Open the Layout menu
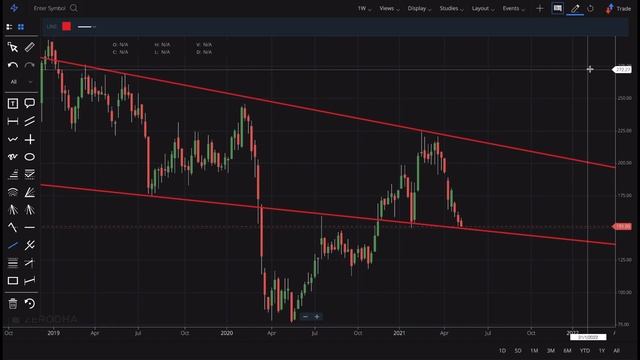Image resolution: width=640 pixels, height=360 pixels. click(482, 8)
